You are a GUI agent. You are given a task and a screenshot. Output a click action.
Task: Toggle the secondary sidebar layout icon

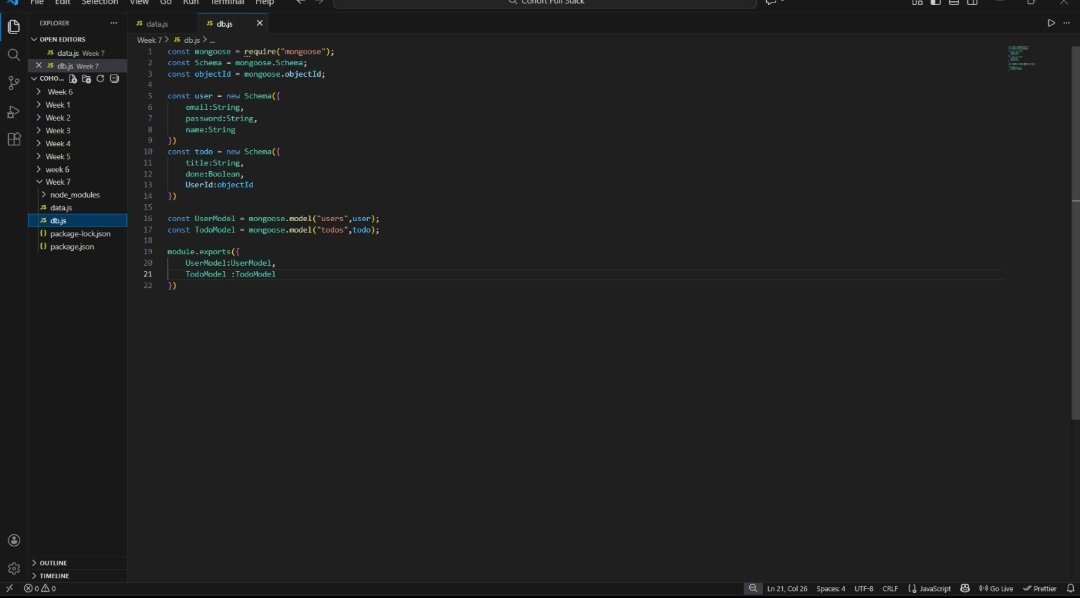point(973,2)
